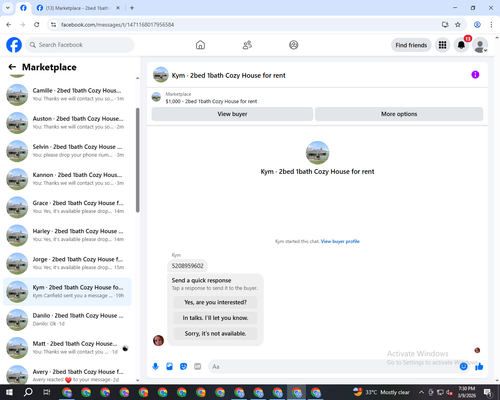500x400 pixels.
Task: Click the 5208959602 message bubble
Action: pyautogui.click(x=188, y=266)
